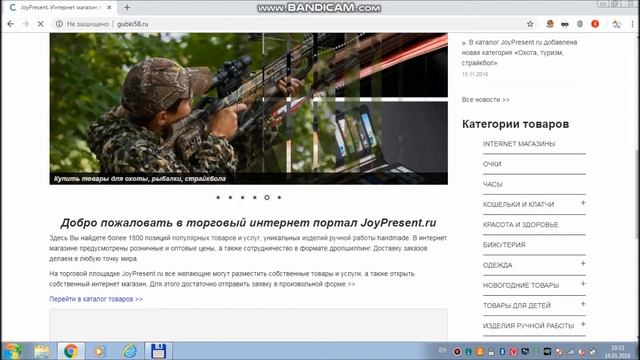Click the page vertical scrollbar
The width and height of the screenshot is (640, 360).
pos(637,195)
